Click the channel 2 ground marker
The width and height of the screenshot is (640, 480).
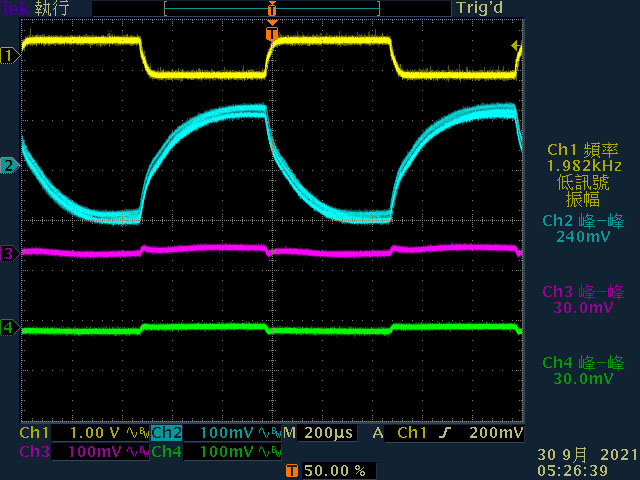pos(10,165)
